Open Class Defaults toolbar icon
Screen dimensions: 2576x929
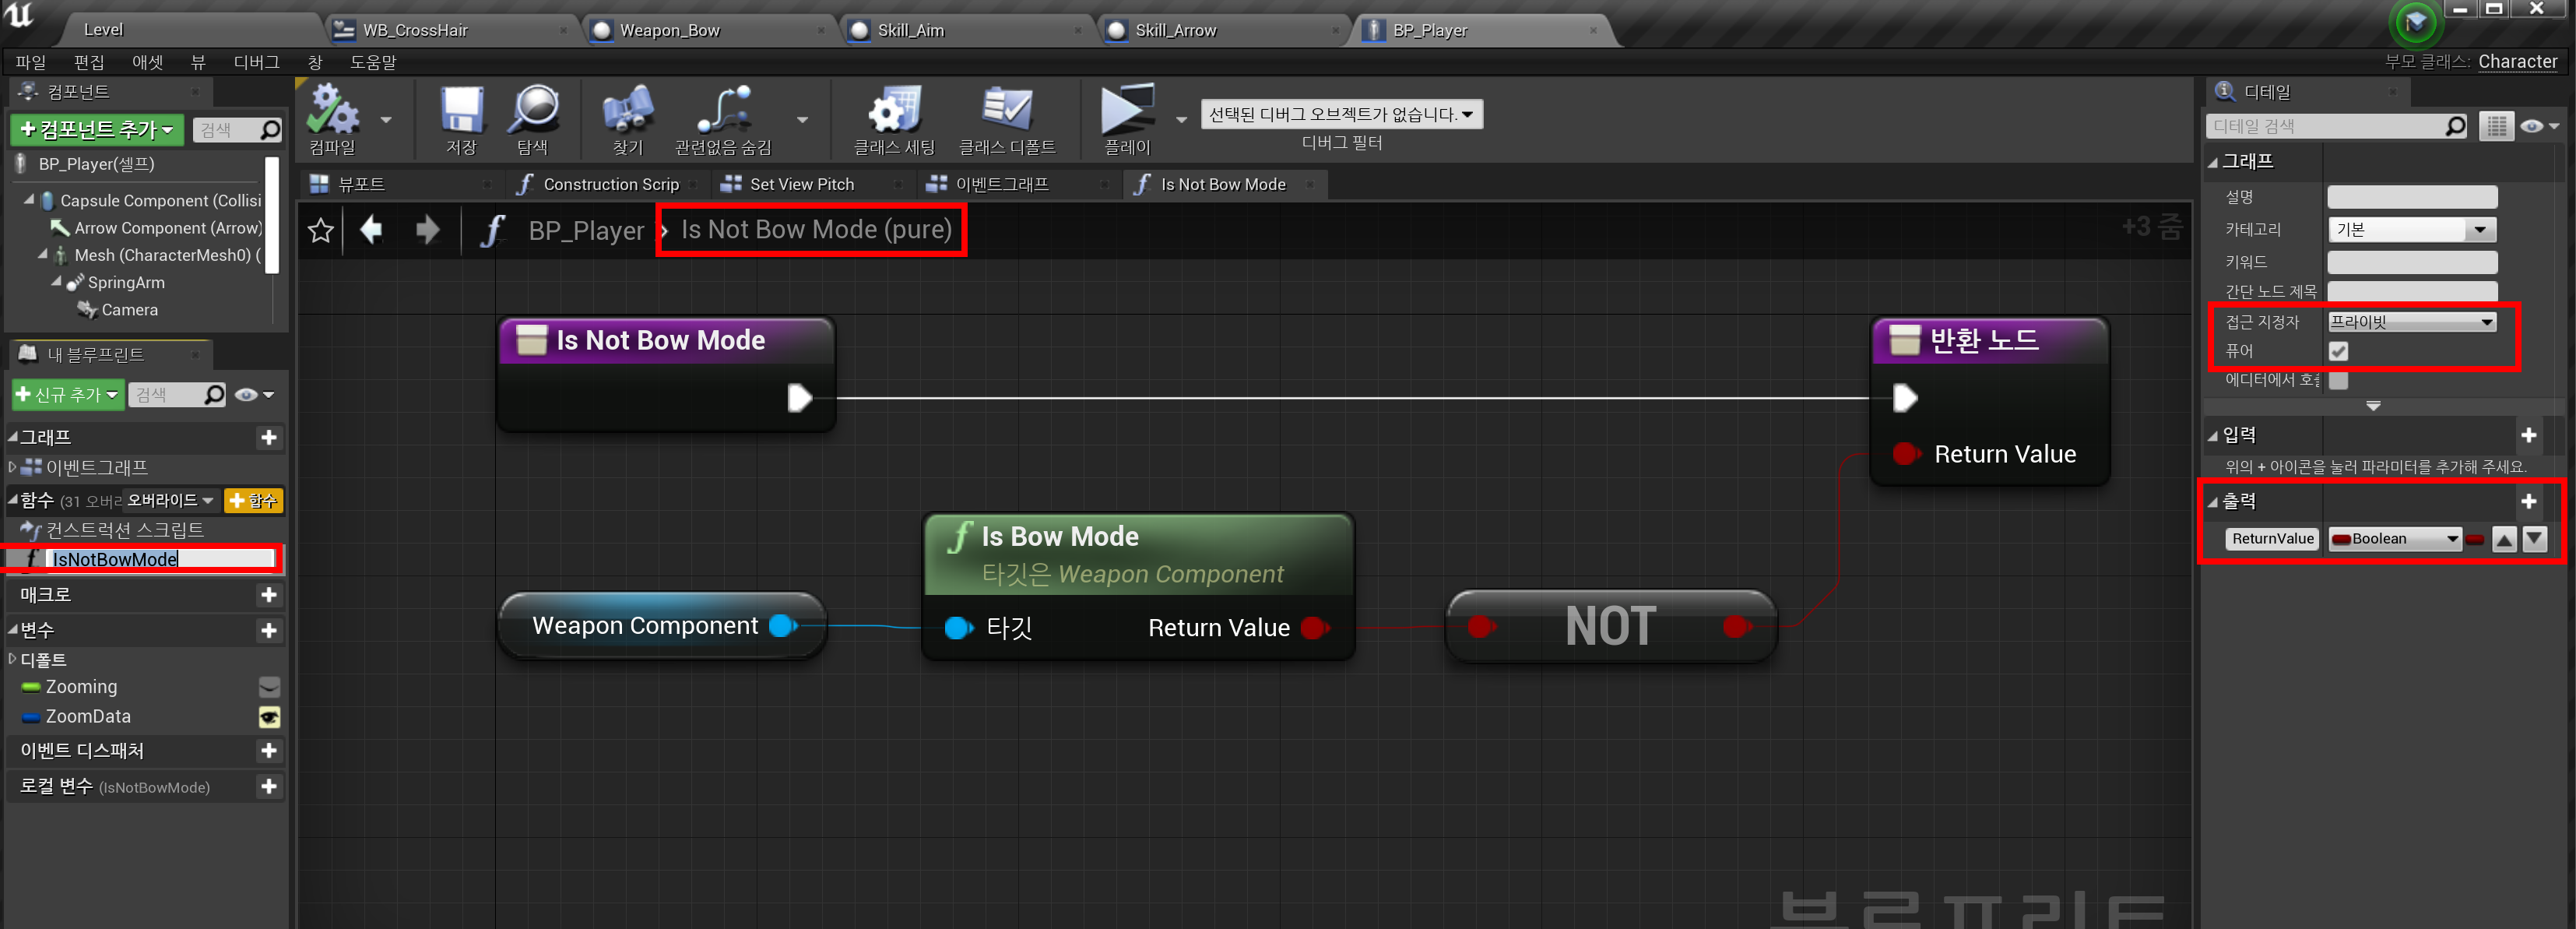[1007, 110]
